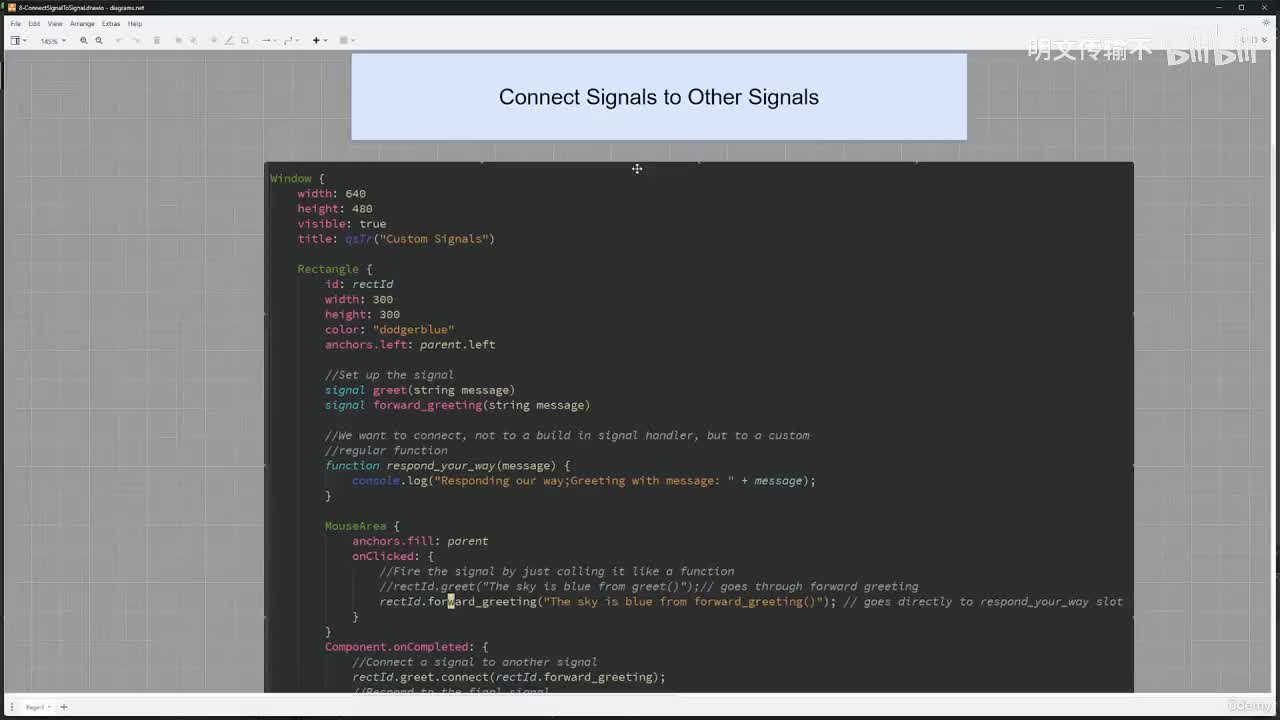Click the Line Color pencil icon
The height and width of the screenshot is (720, 1280).
click(229, 41)
